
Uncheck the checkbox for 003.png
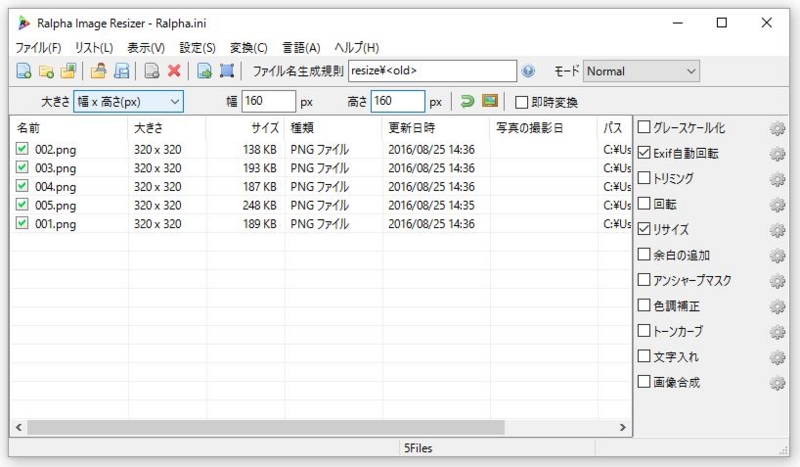[x=21, y=167]
